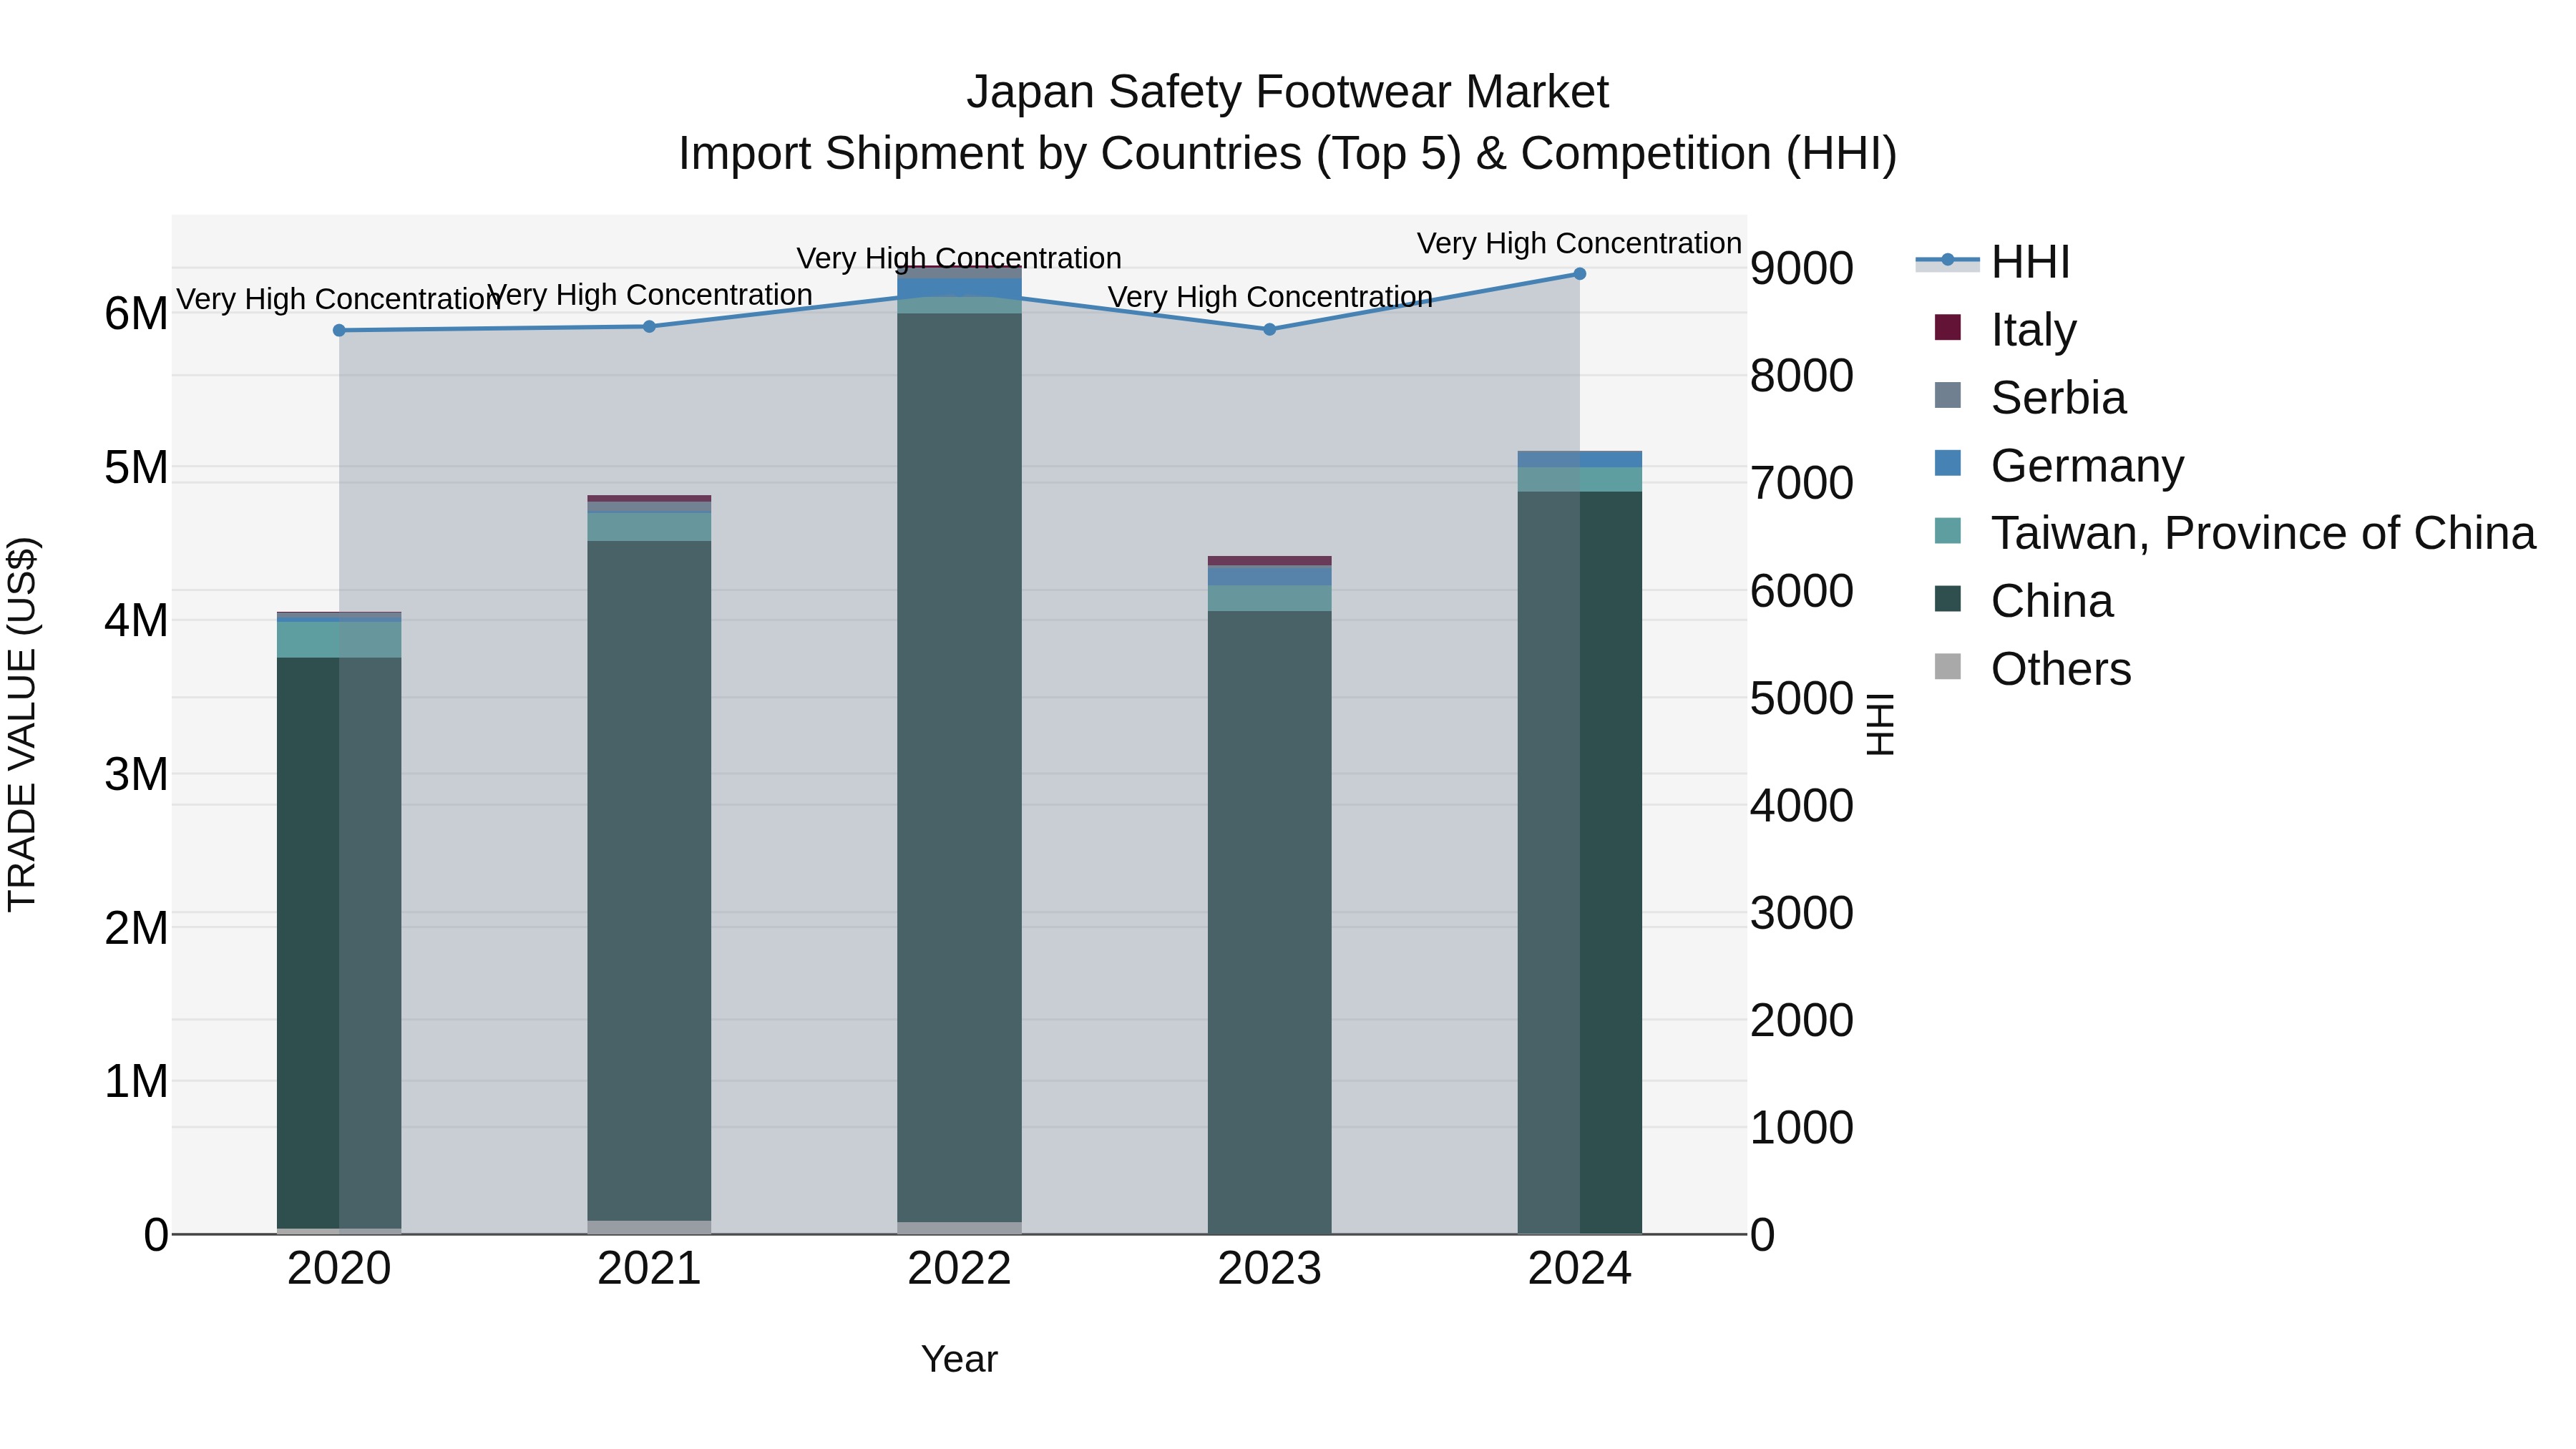Click the 2021 HHI data point
Image resolution: width=2576 pixels, height=1449 pixels.
[x=649, y=326]
